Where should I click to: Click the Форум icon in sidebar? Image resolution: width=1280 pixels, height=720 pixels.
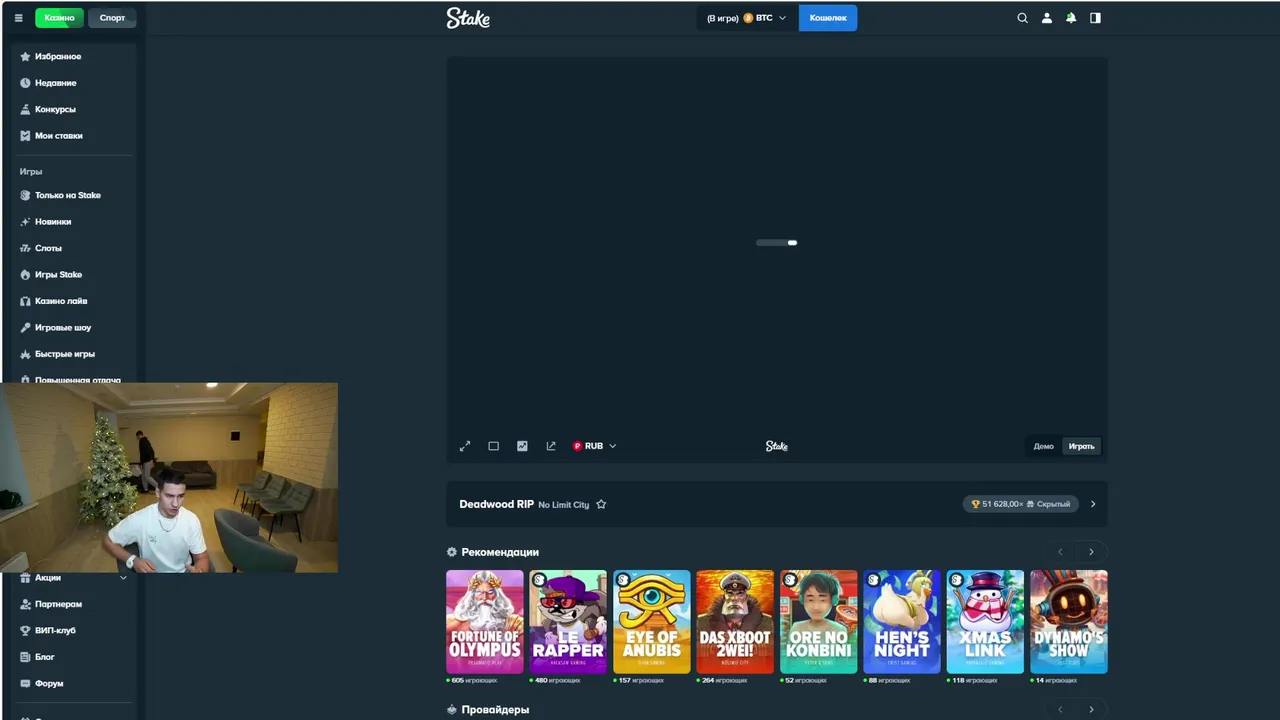pos(26,683)
